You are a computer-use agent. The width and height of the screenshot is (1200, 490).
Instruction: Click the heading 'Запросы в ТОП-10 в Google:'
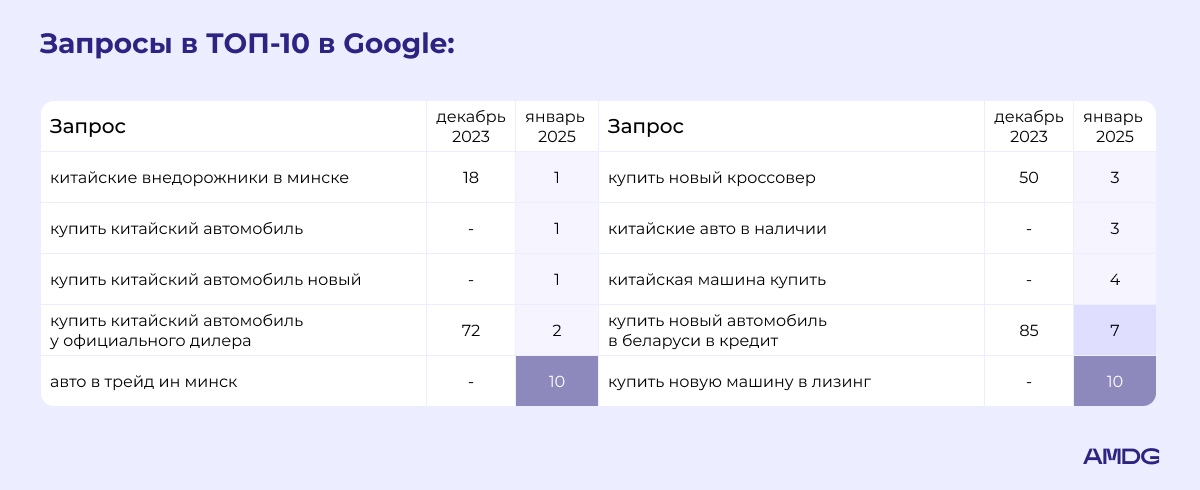(246, 45)
